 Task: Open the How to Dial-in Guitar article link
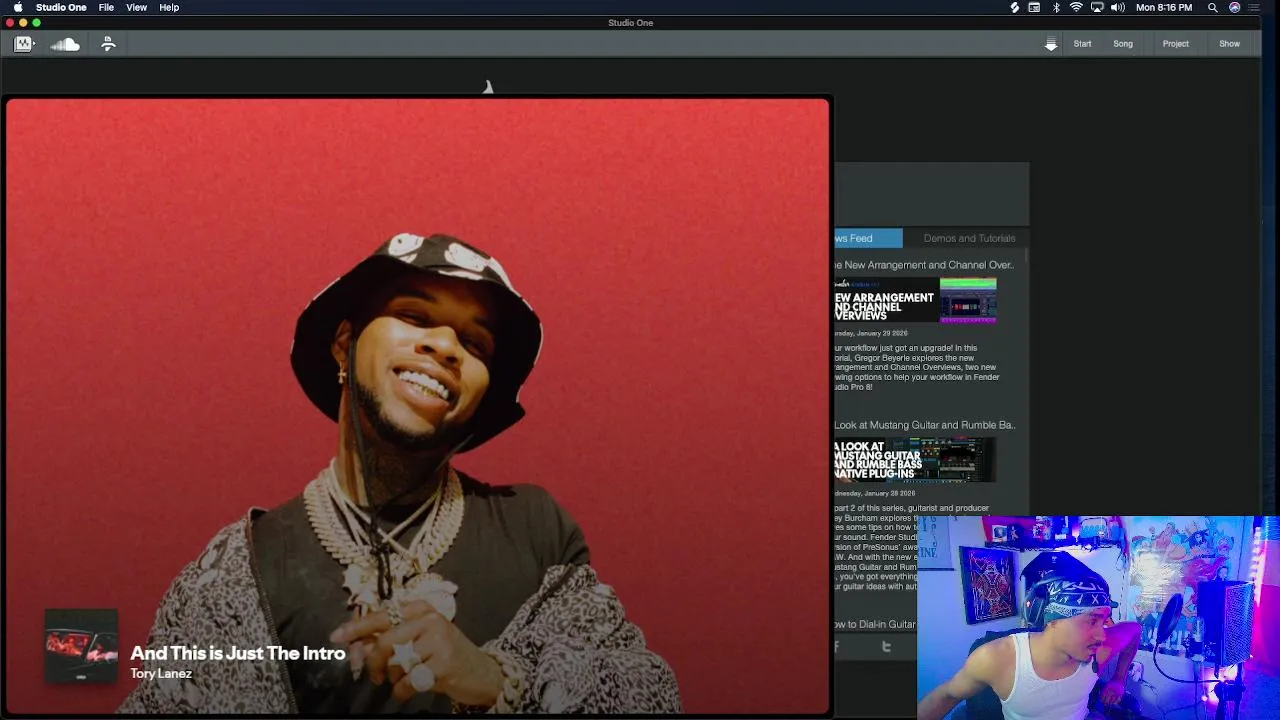[875, 624]
